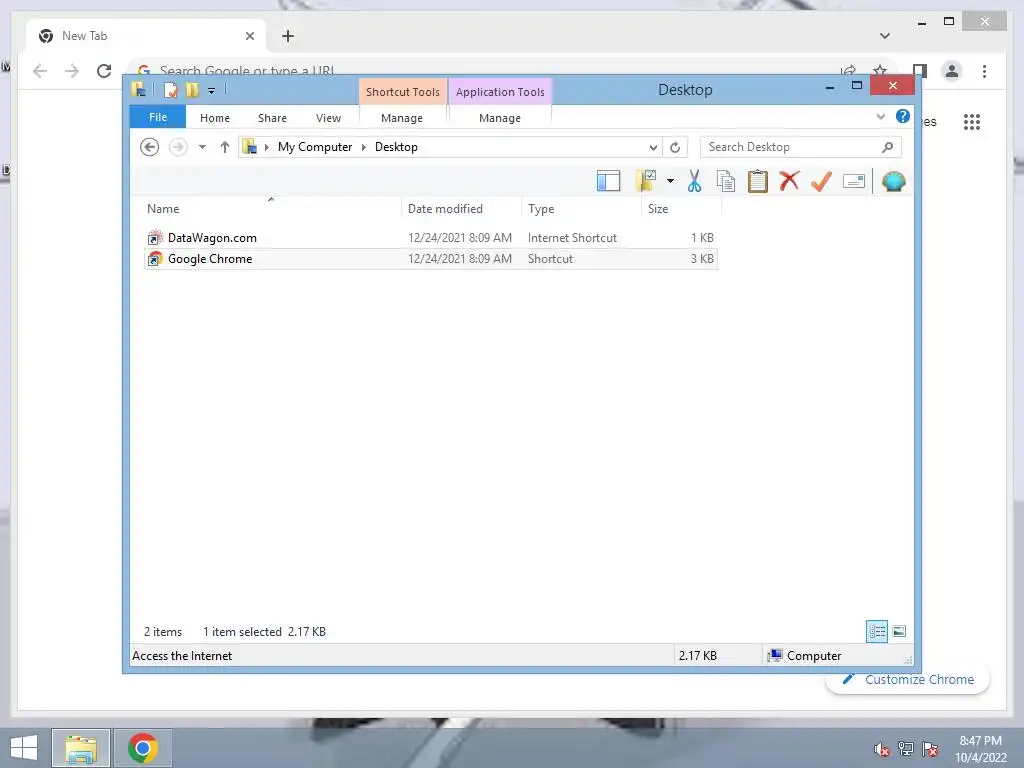Click the blue shell icon in toolbar

893,181
